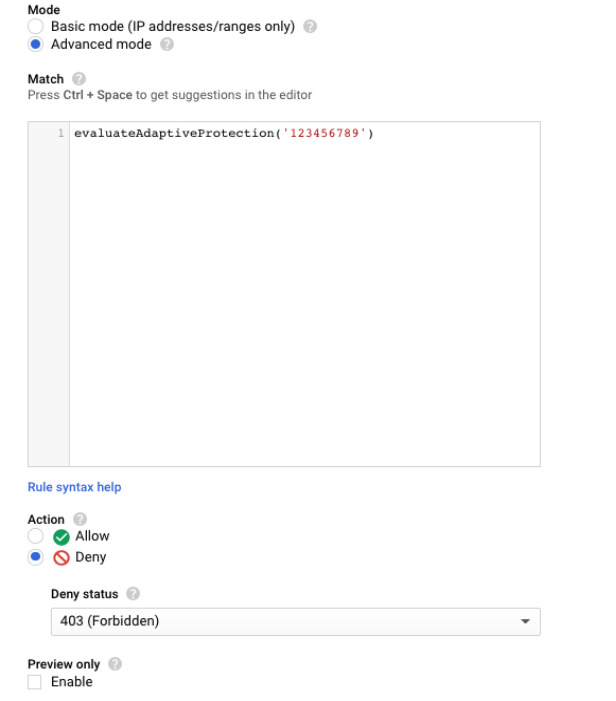The height and width of the screenshot is (701, 616).
Task: Show help for Preview only
Action: tap(115, 664)
